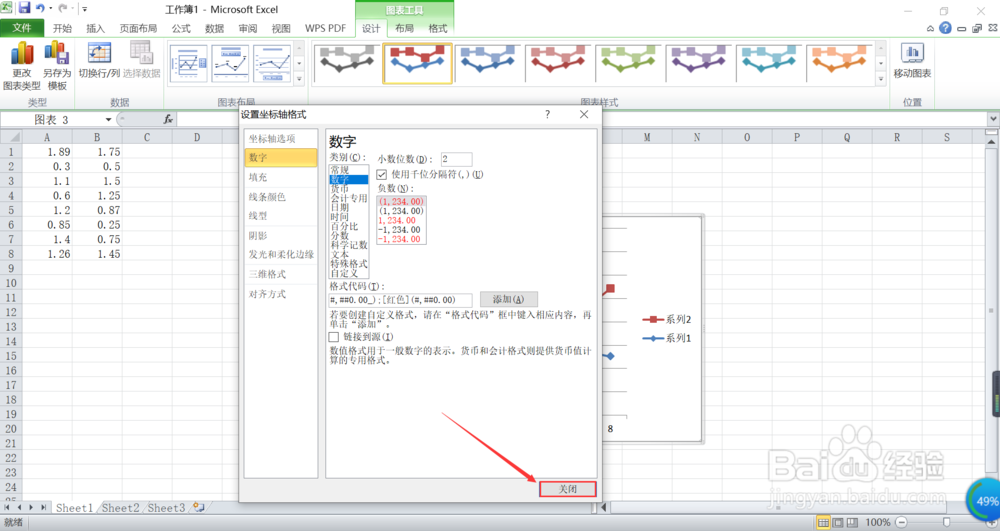Toggle Link to source (链接到源) checkbox
Image resolution: width=1000 pixels, height=531 pixels.
(x=334, y=337)
